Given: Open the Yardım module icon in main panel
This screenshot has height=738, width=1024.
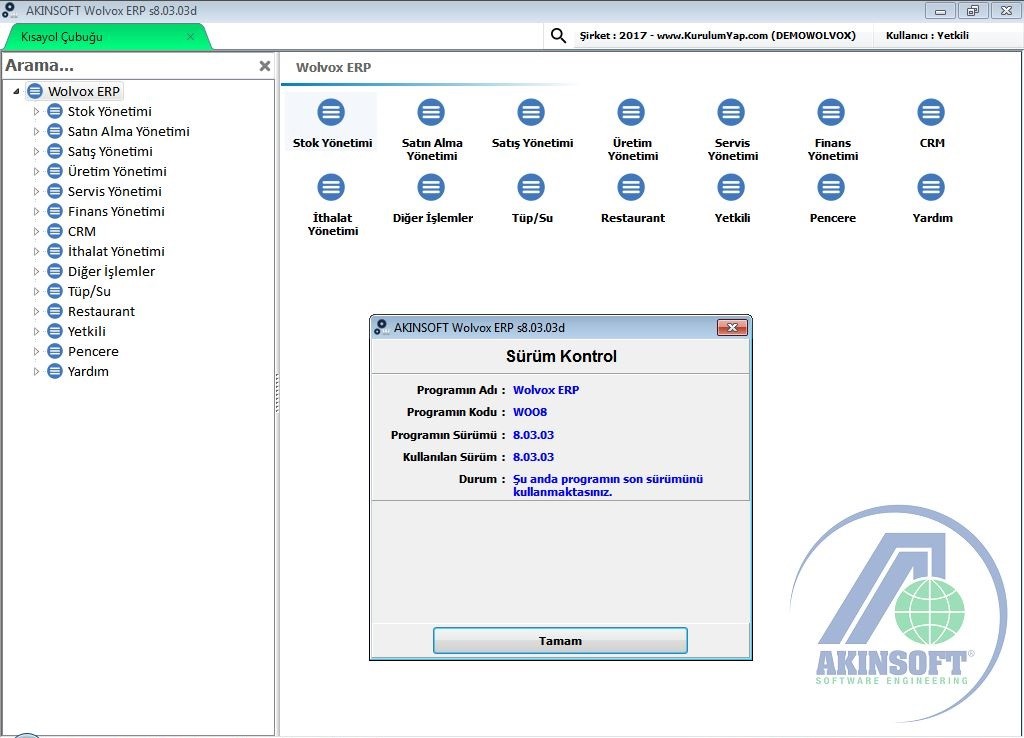Looking at the screenshot, I should coord(931,187).
